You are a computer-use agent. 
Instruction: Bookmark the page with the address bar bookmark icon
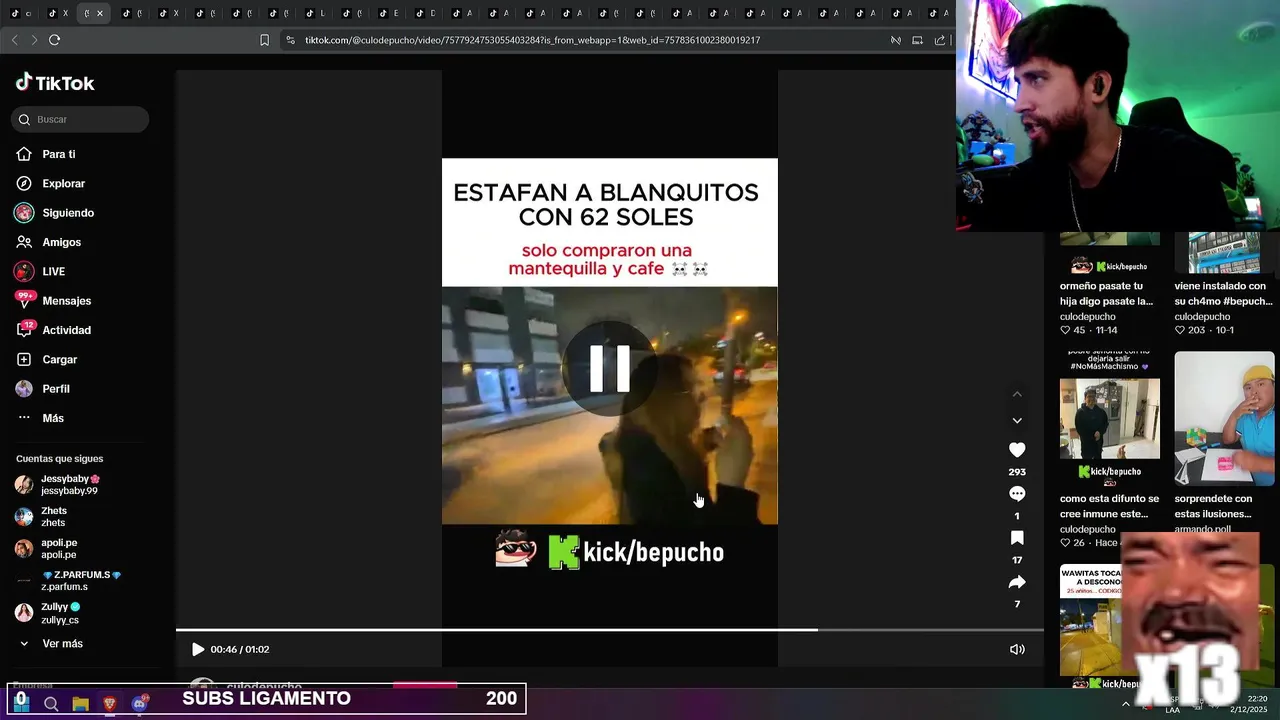pyautogui.click(x=264, y=40)
